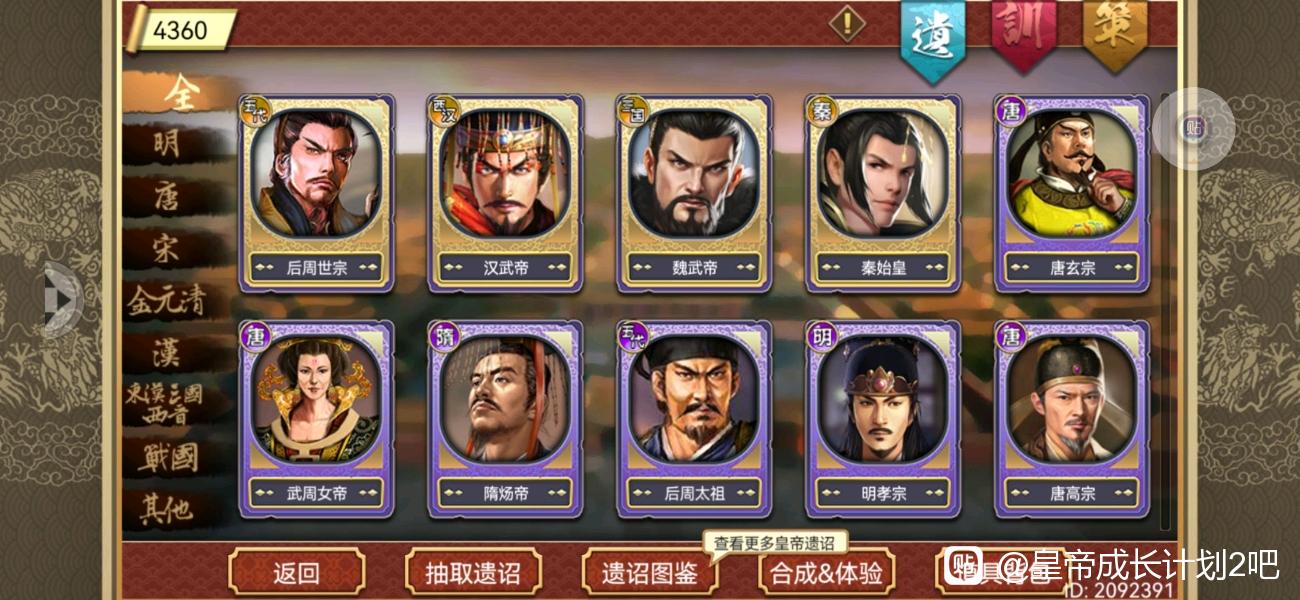Open the 遗诏图鉴 button
Viewport: 1300px width, 600px height.
click(x=650, y=573)
